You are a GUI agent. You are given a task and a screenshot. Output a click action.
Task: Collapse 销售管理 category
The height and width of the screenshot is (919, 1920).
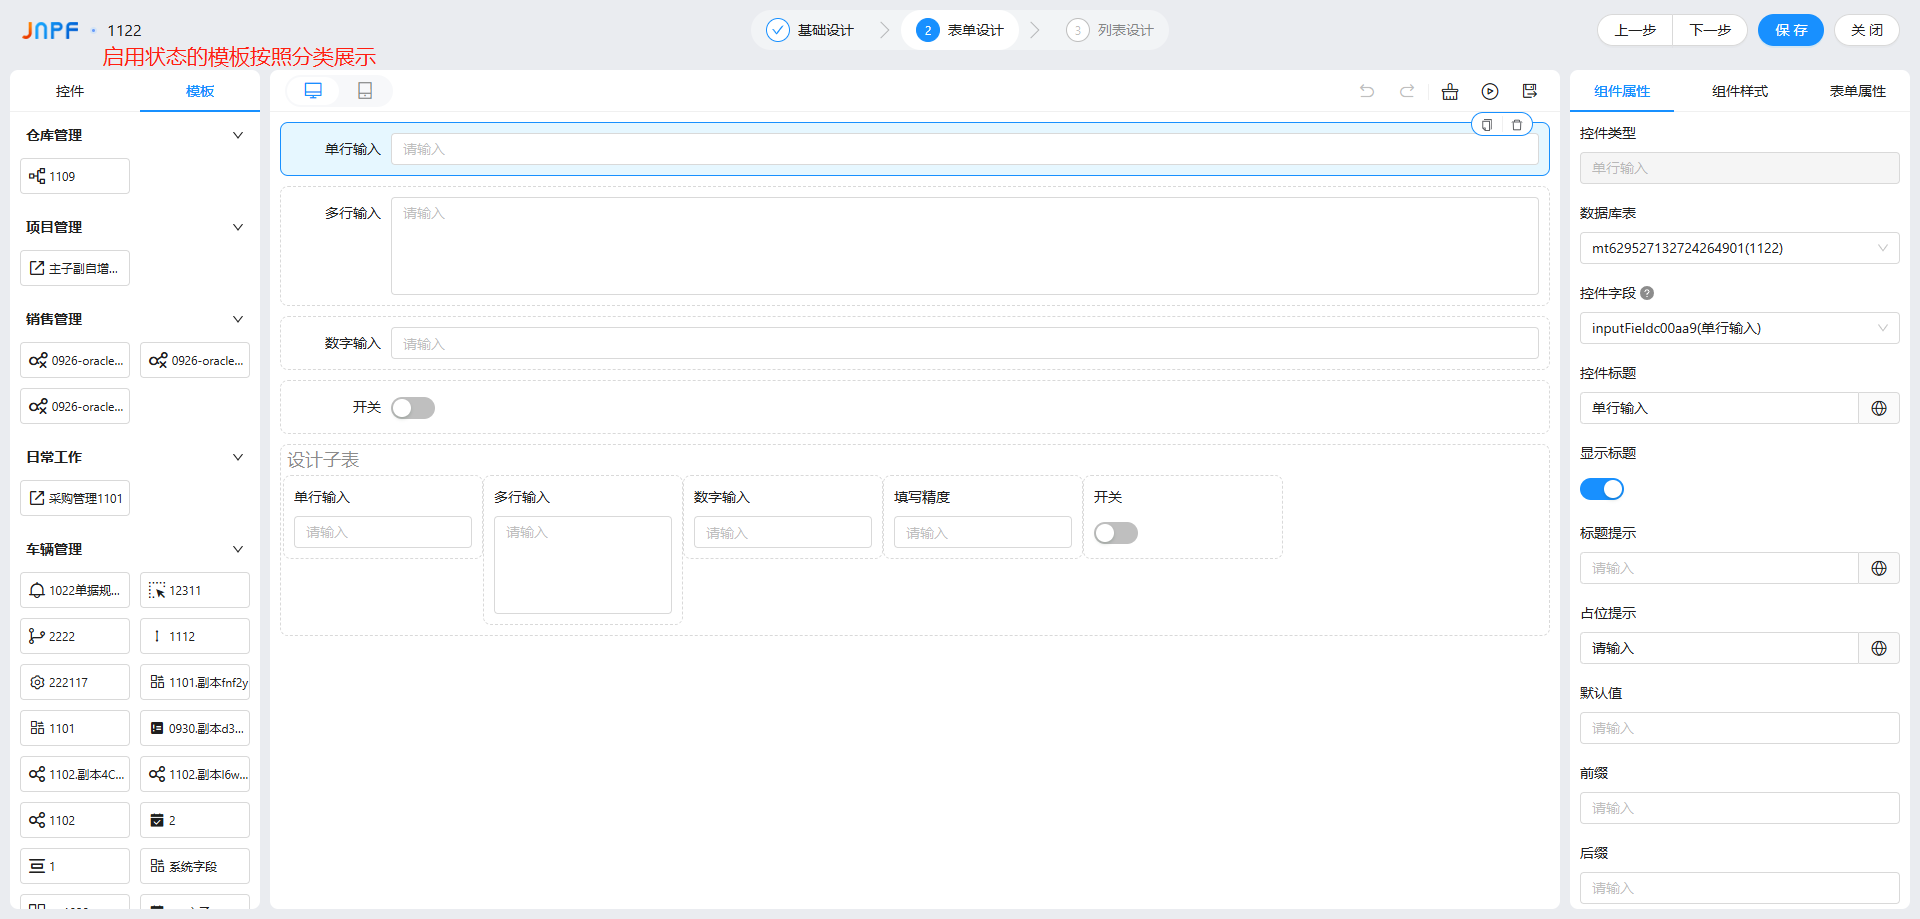(x=238, y=319)
